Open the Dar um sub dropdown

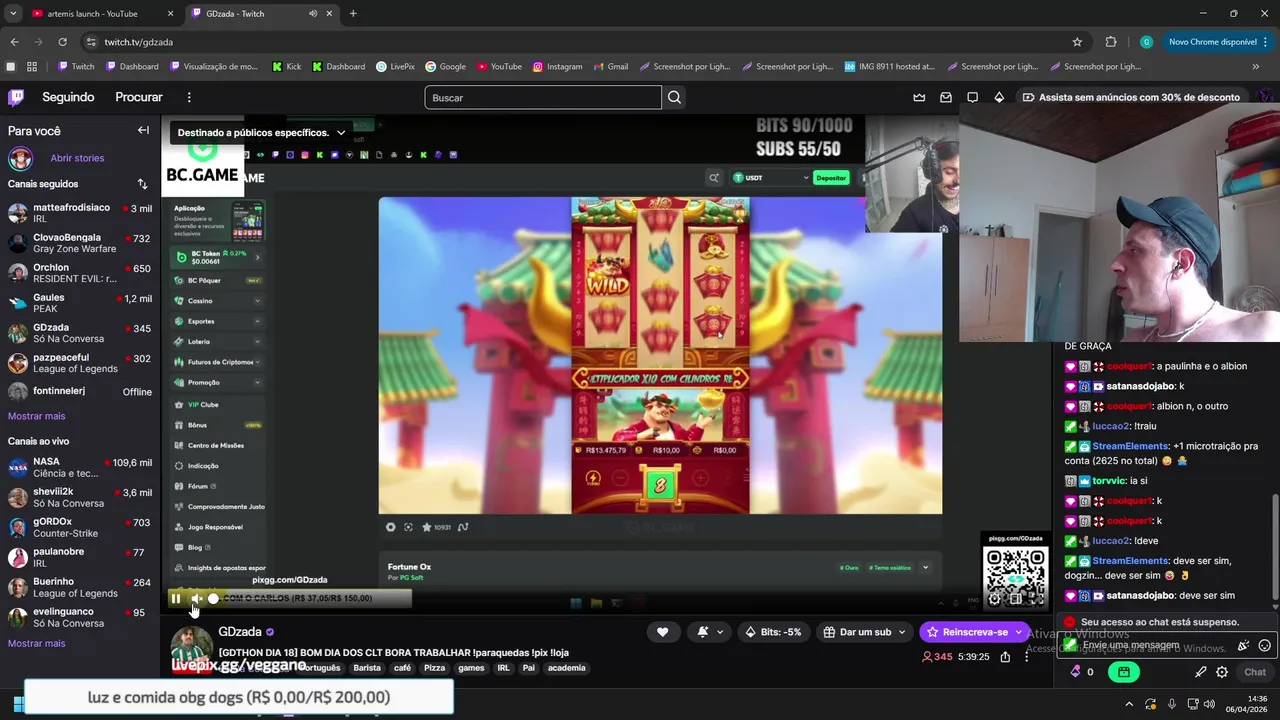[864, 632]
